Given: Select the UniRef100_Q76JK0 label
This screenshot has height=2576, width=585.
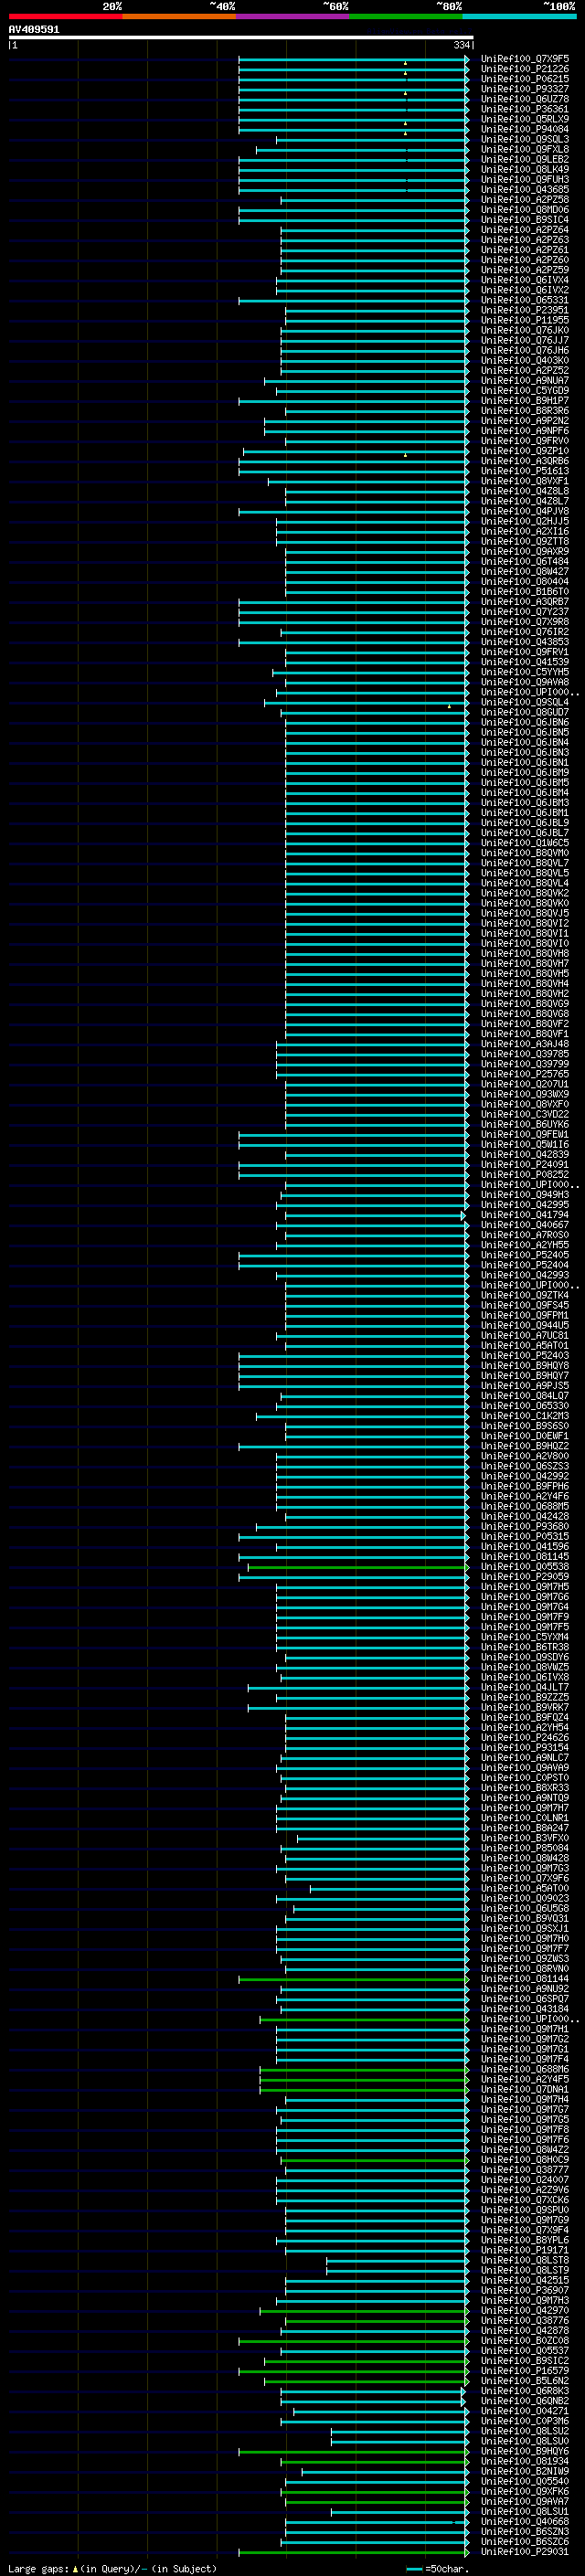Looking at the screenshot, I should click(x=525, y=331).
